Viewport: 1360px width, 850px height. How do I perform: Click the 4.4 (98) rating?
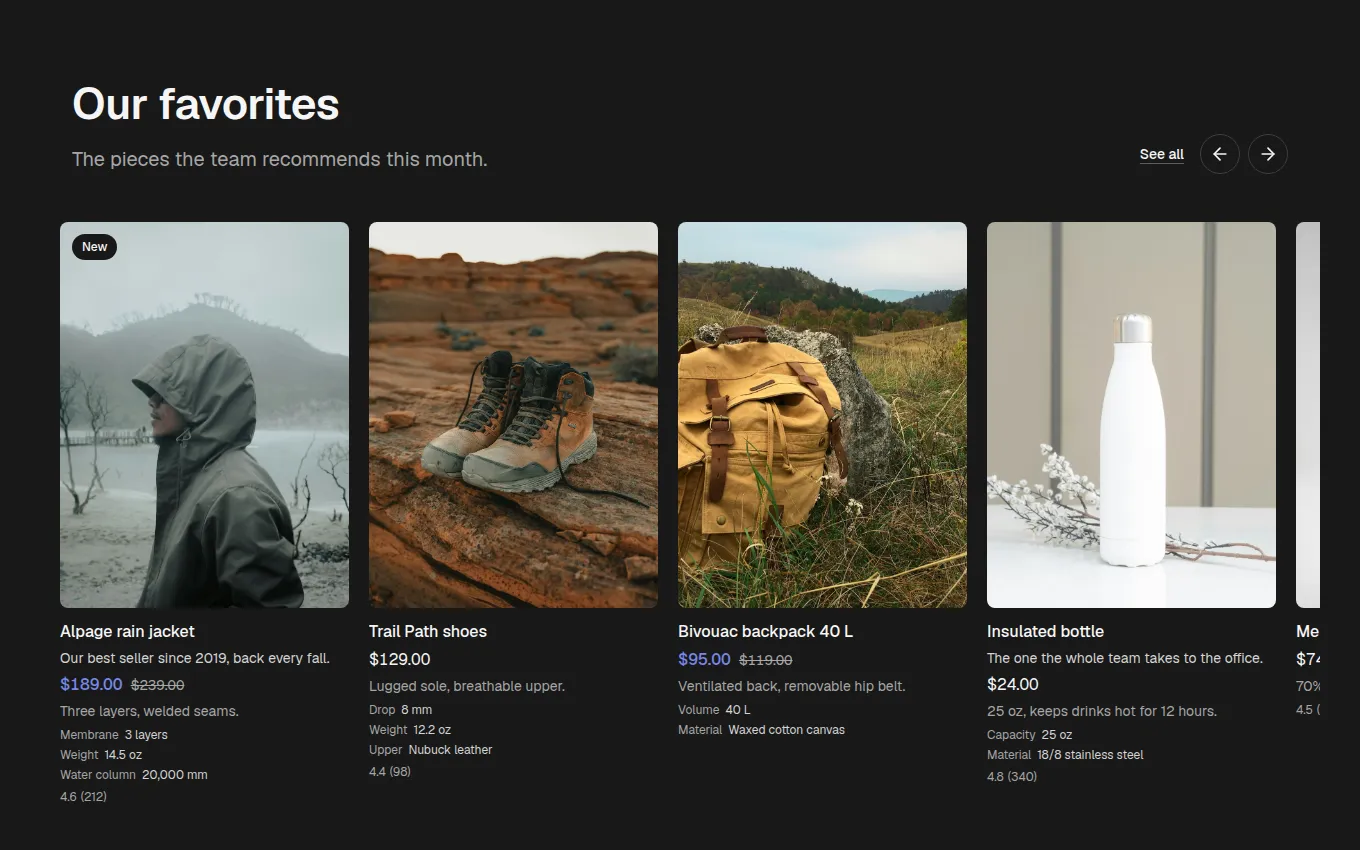pos(390,772)
